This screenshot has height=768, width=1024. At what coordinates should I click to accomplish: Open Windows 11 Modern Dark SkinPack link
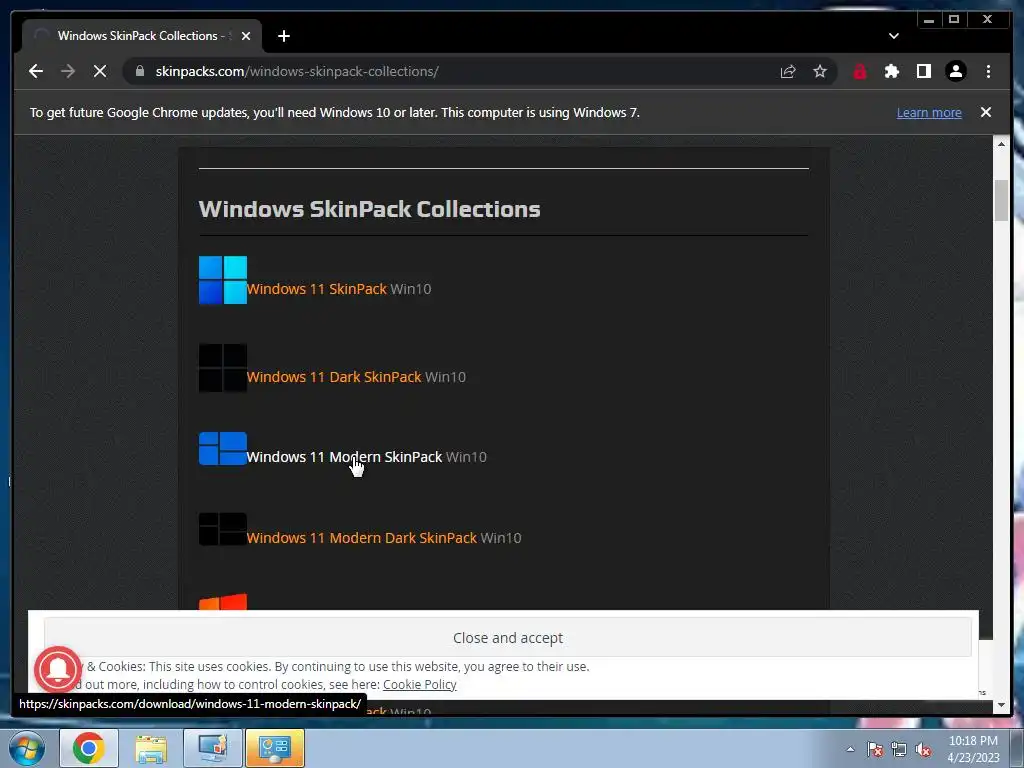[362, 538]
